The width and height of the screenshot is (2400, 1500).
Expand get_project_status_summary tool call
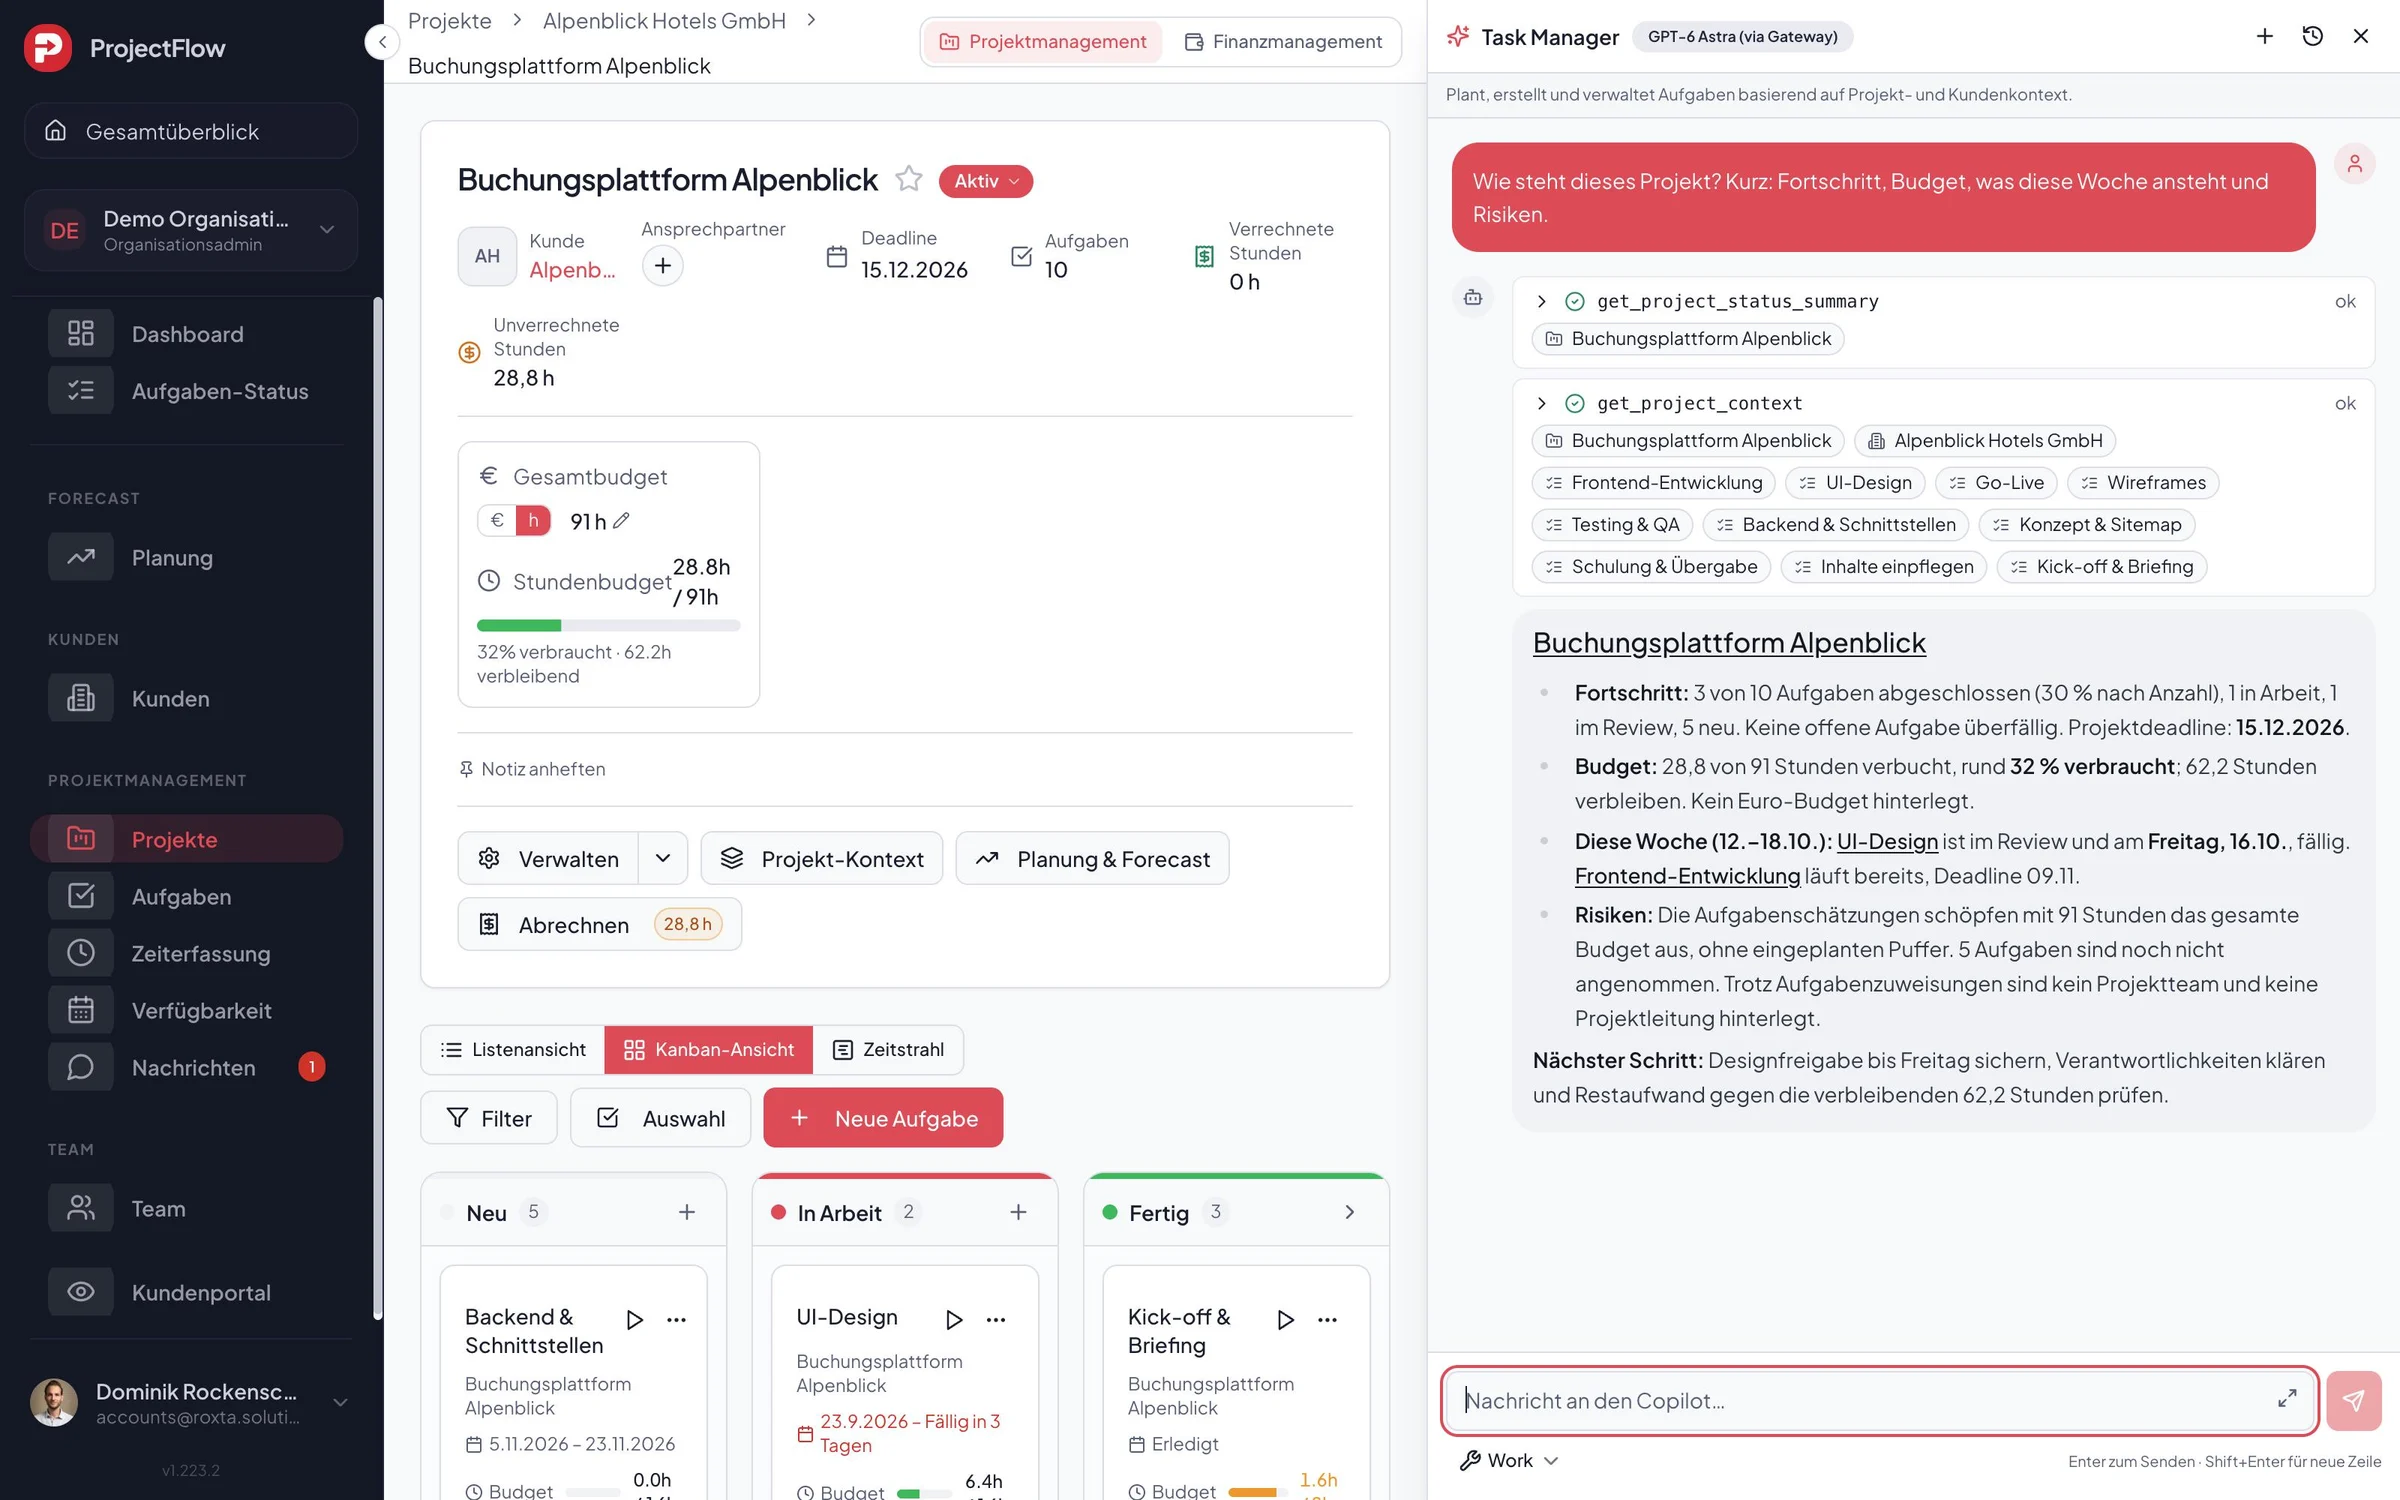coord(1541,301)
